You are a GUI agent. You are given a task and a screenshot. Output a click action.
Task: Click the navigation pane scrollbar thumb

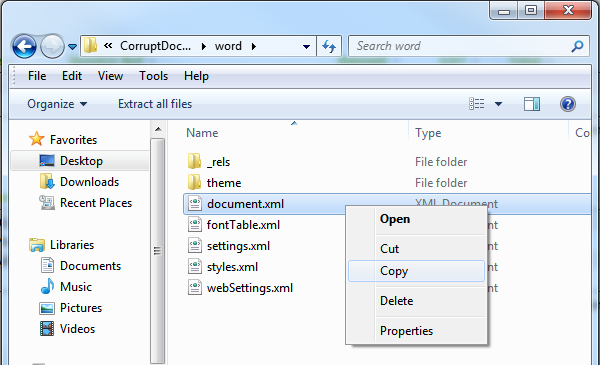coord(157,251)
